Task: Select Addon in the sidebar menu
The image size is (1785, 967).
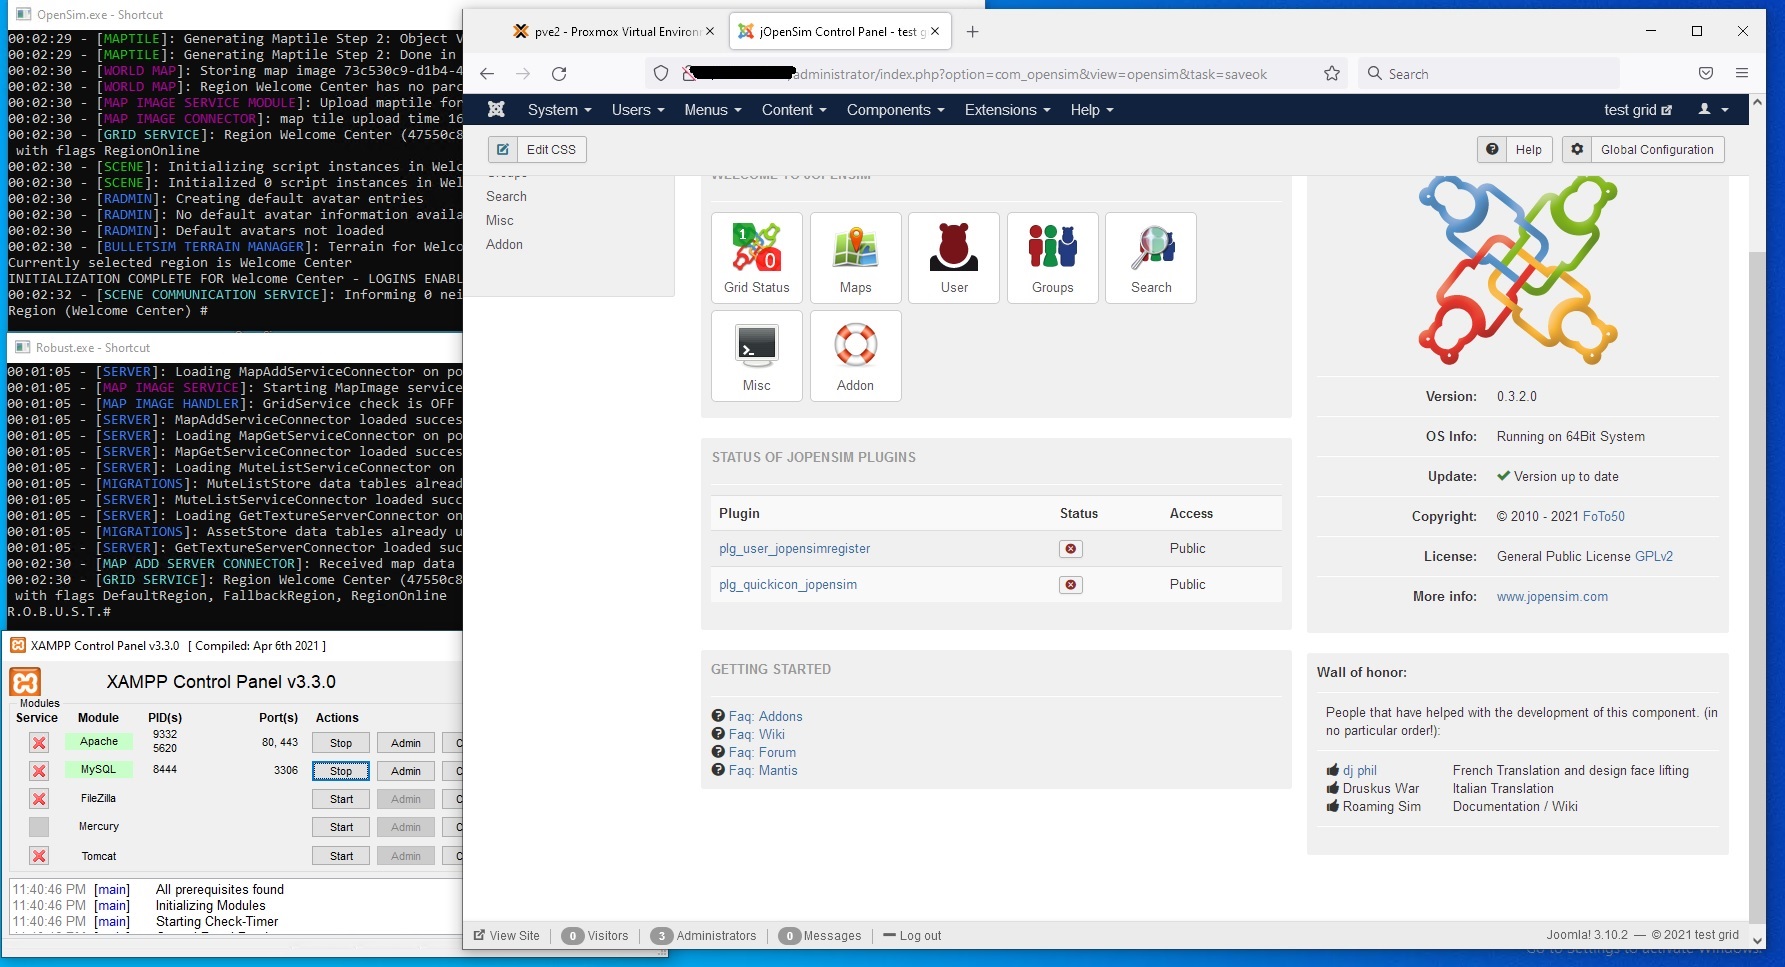Action: pyautogui.click(x=504, y=245)
